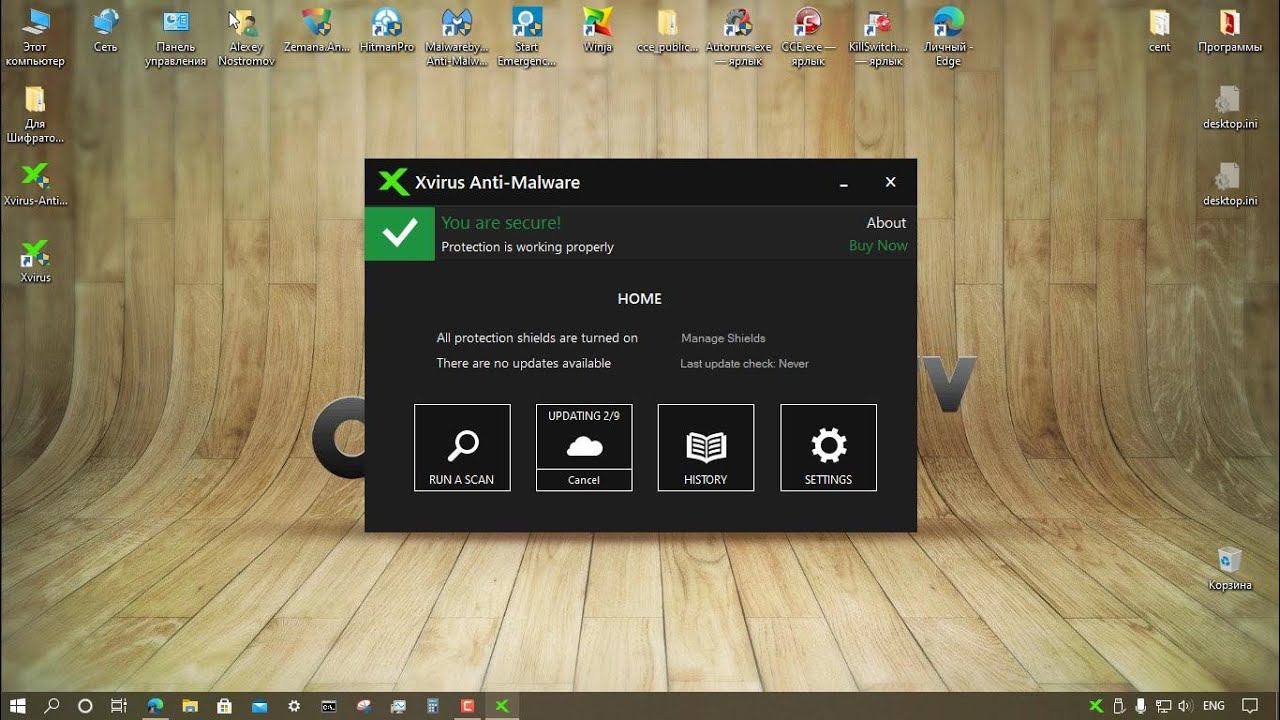1280x720 pixels.
Task: Click the green Buy Now link
Action: 878,246
